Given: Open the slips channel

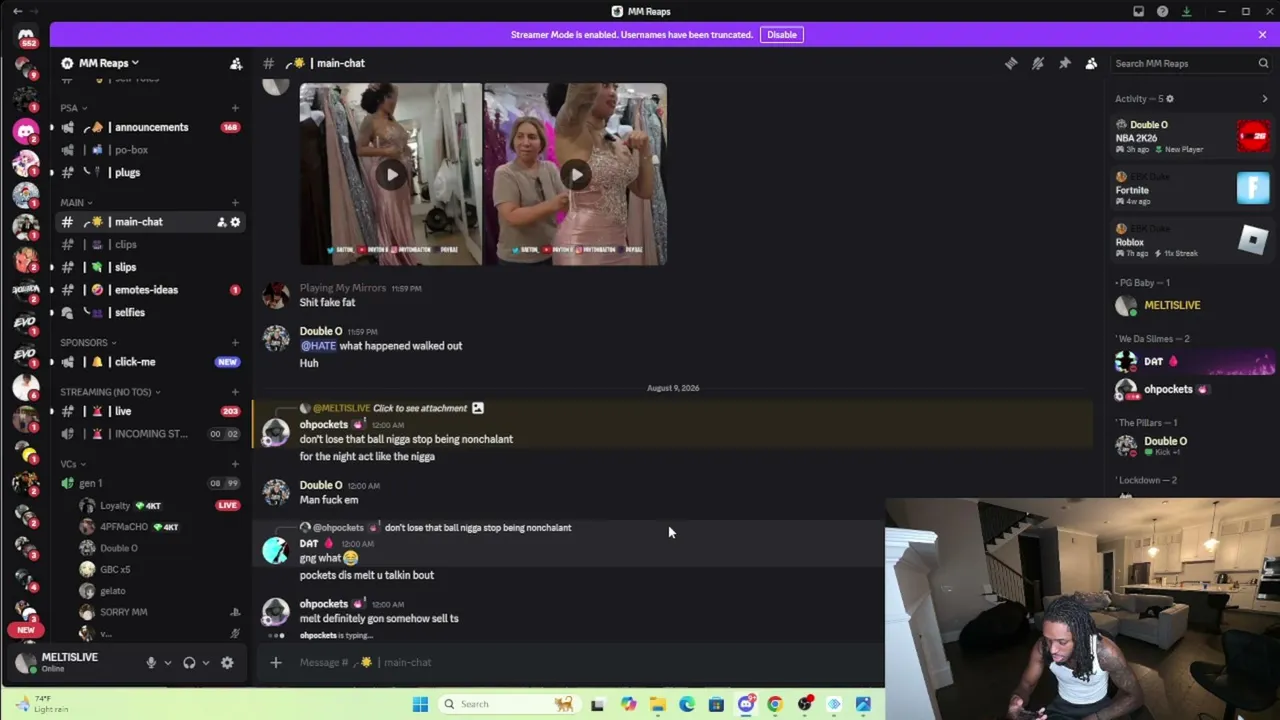Looking at the screenshot, I should (x=150, y=267).
